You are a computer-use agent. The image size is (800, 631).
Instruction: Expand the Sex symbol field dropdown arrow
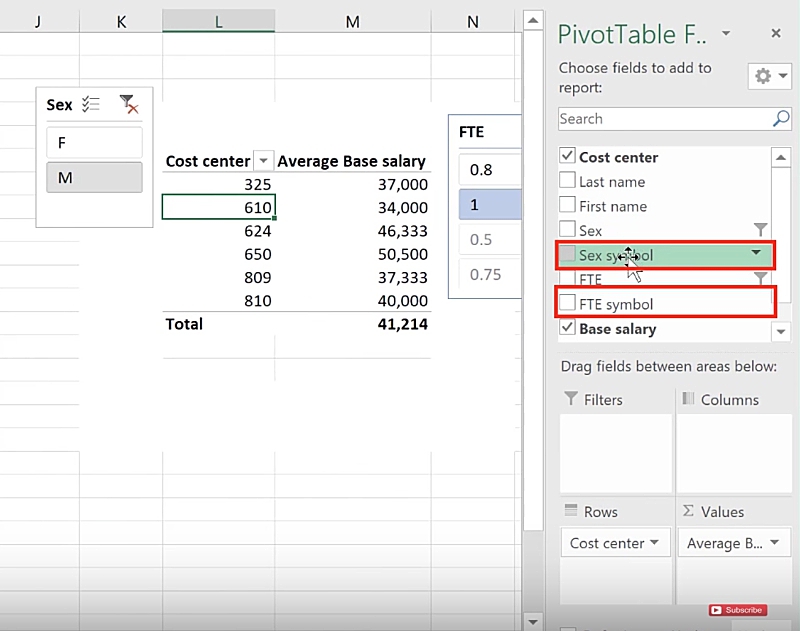click(757, 254)
